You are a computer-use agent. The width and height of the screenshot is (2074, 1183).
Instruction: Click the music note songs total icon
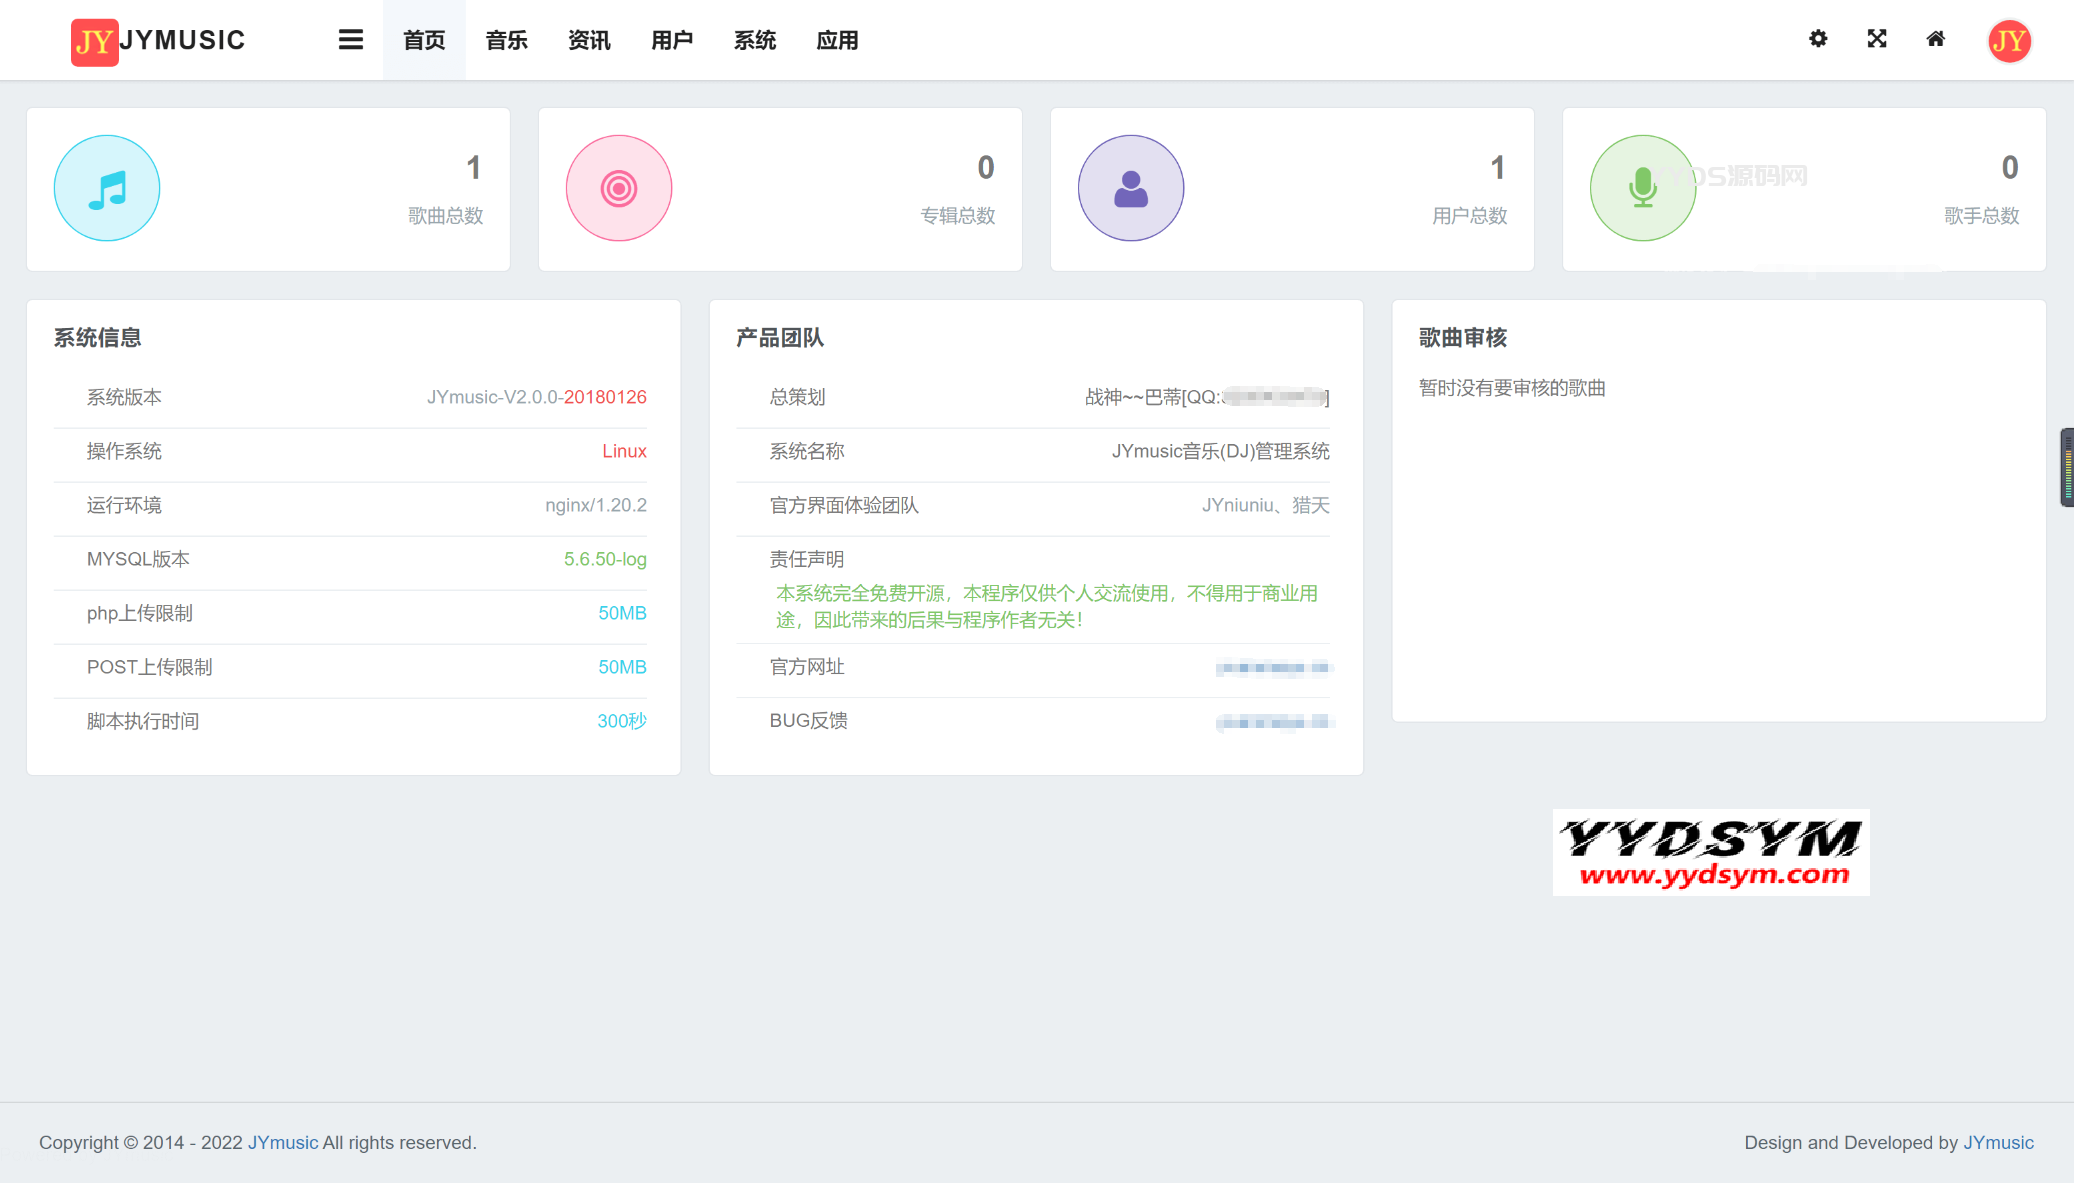(x=107, y=188)
